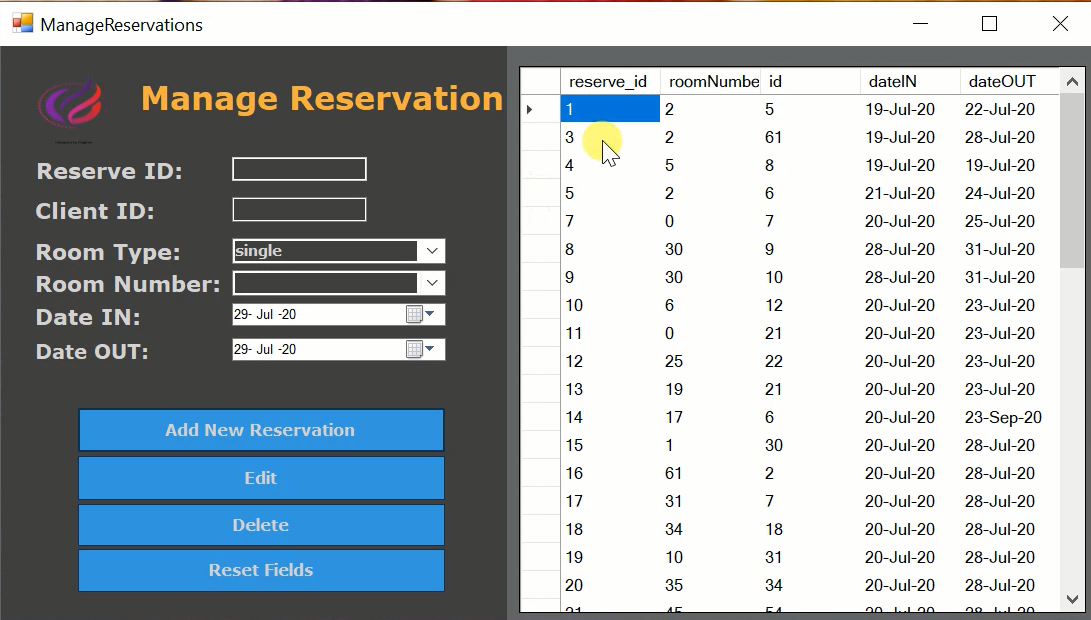Open the Room Type dropdown showing single
This screenshot has width=1091, height=620.
pos(431,251)
